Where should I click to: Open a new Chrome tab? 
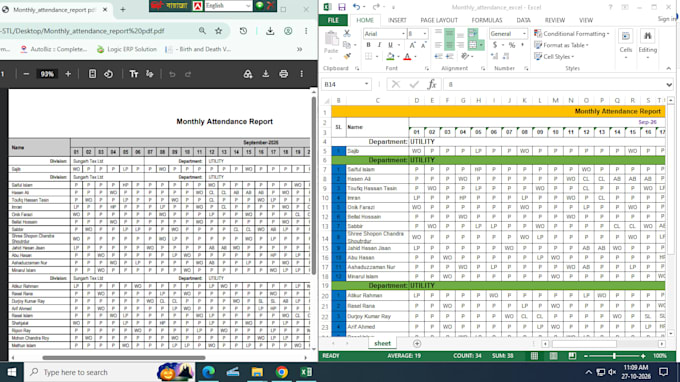pos(123,9)
